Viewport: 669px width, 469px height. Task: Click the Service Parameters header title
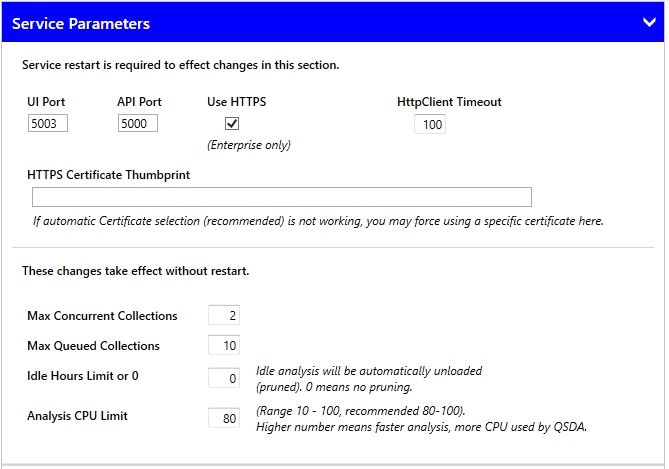click(81, 23)
